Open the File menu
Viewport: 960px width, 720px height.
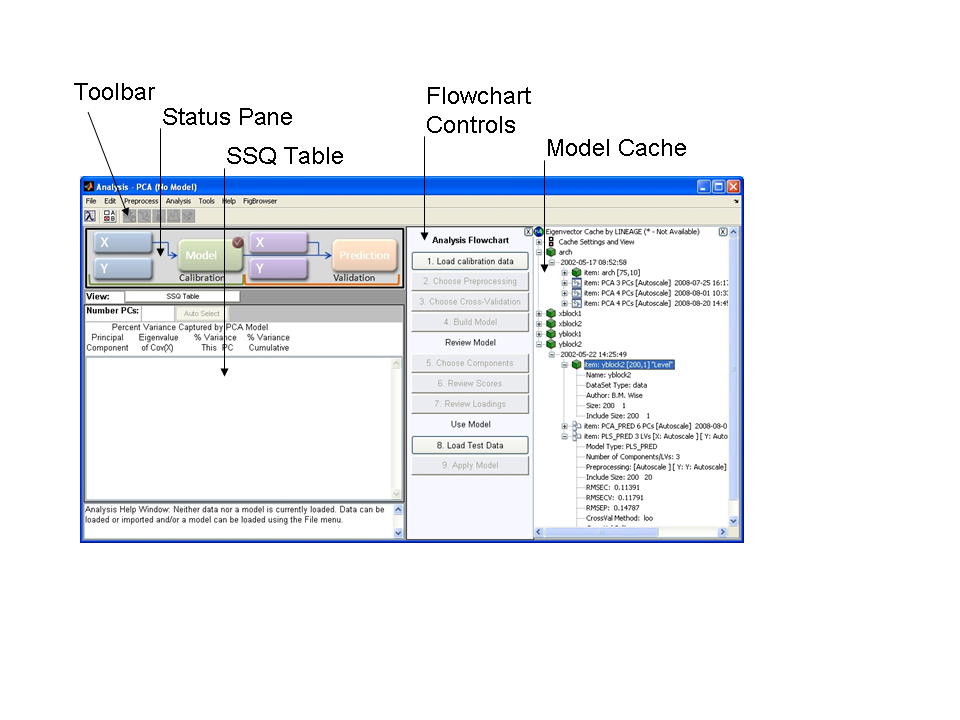91,201
